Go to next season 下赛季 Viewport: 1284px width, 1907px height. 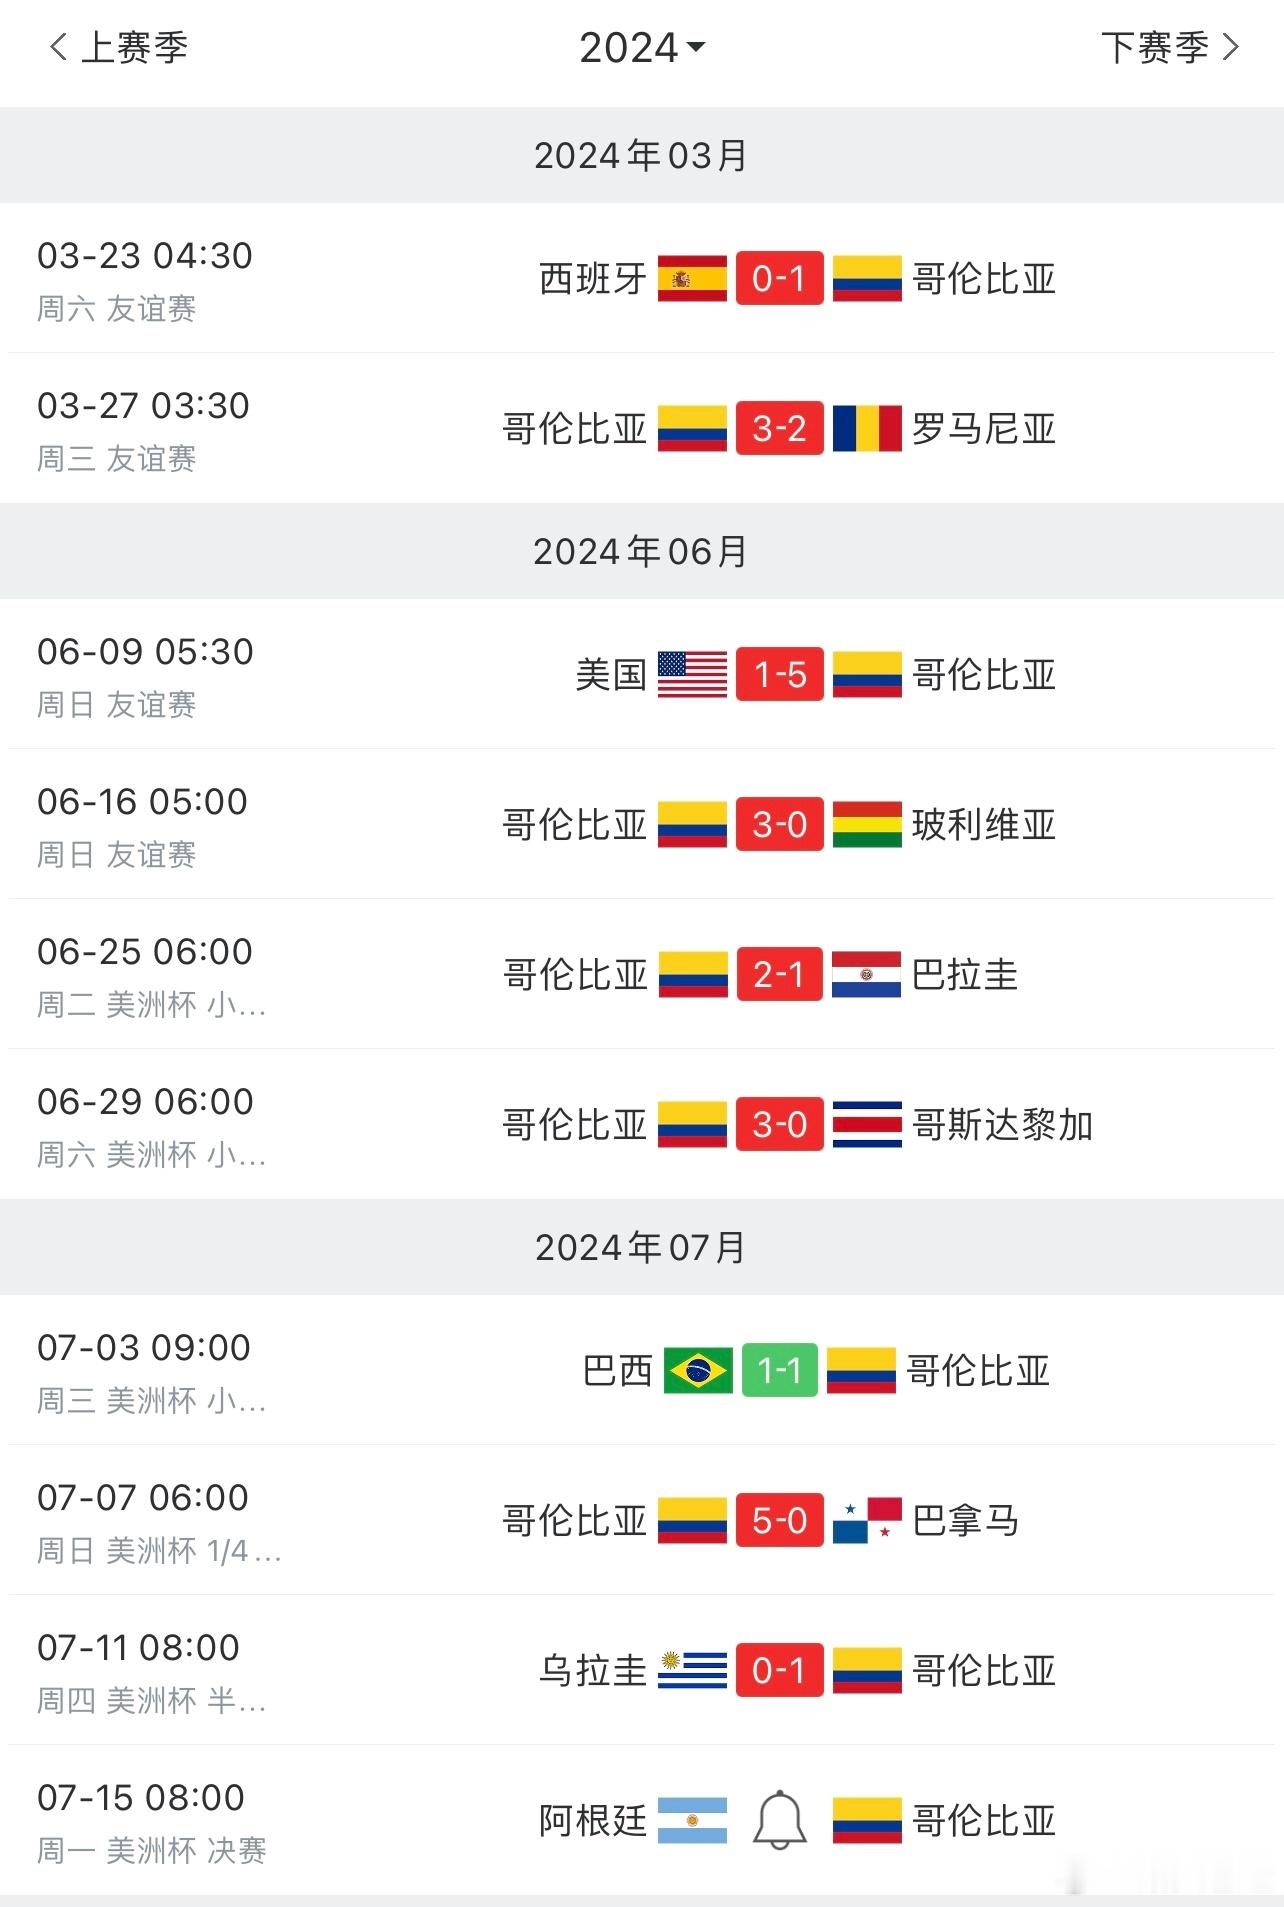pos(1170,47)
